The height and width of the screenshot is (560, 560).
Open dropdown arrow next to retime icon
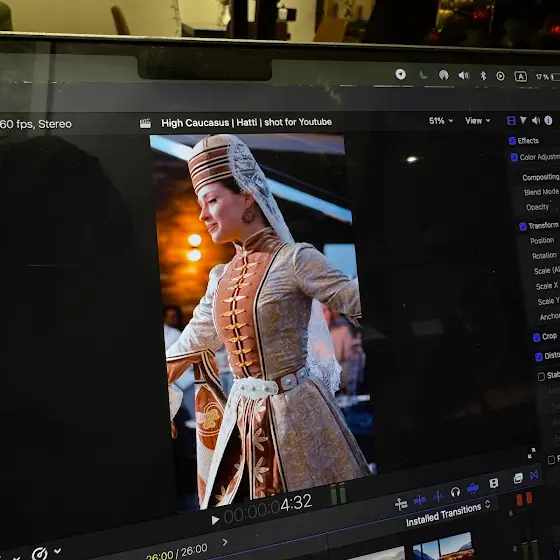[57, 551]
